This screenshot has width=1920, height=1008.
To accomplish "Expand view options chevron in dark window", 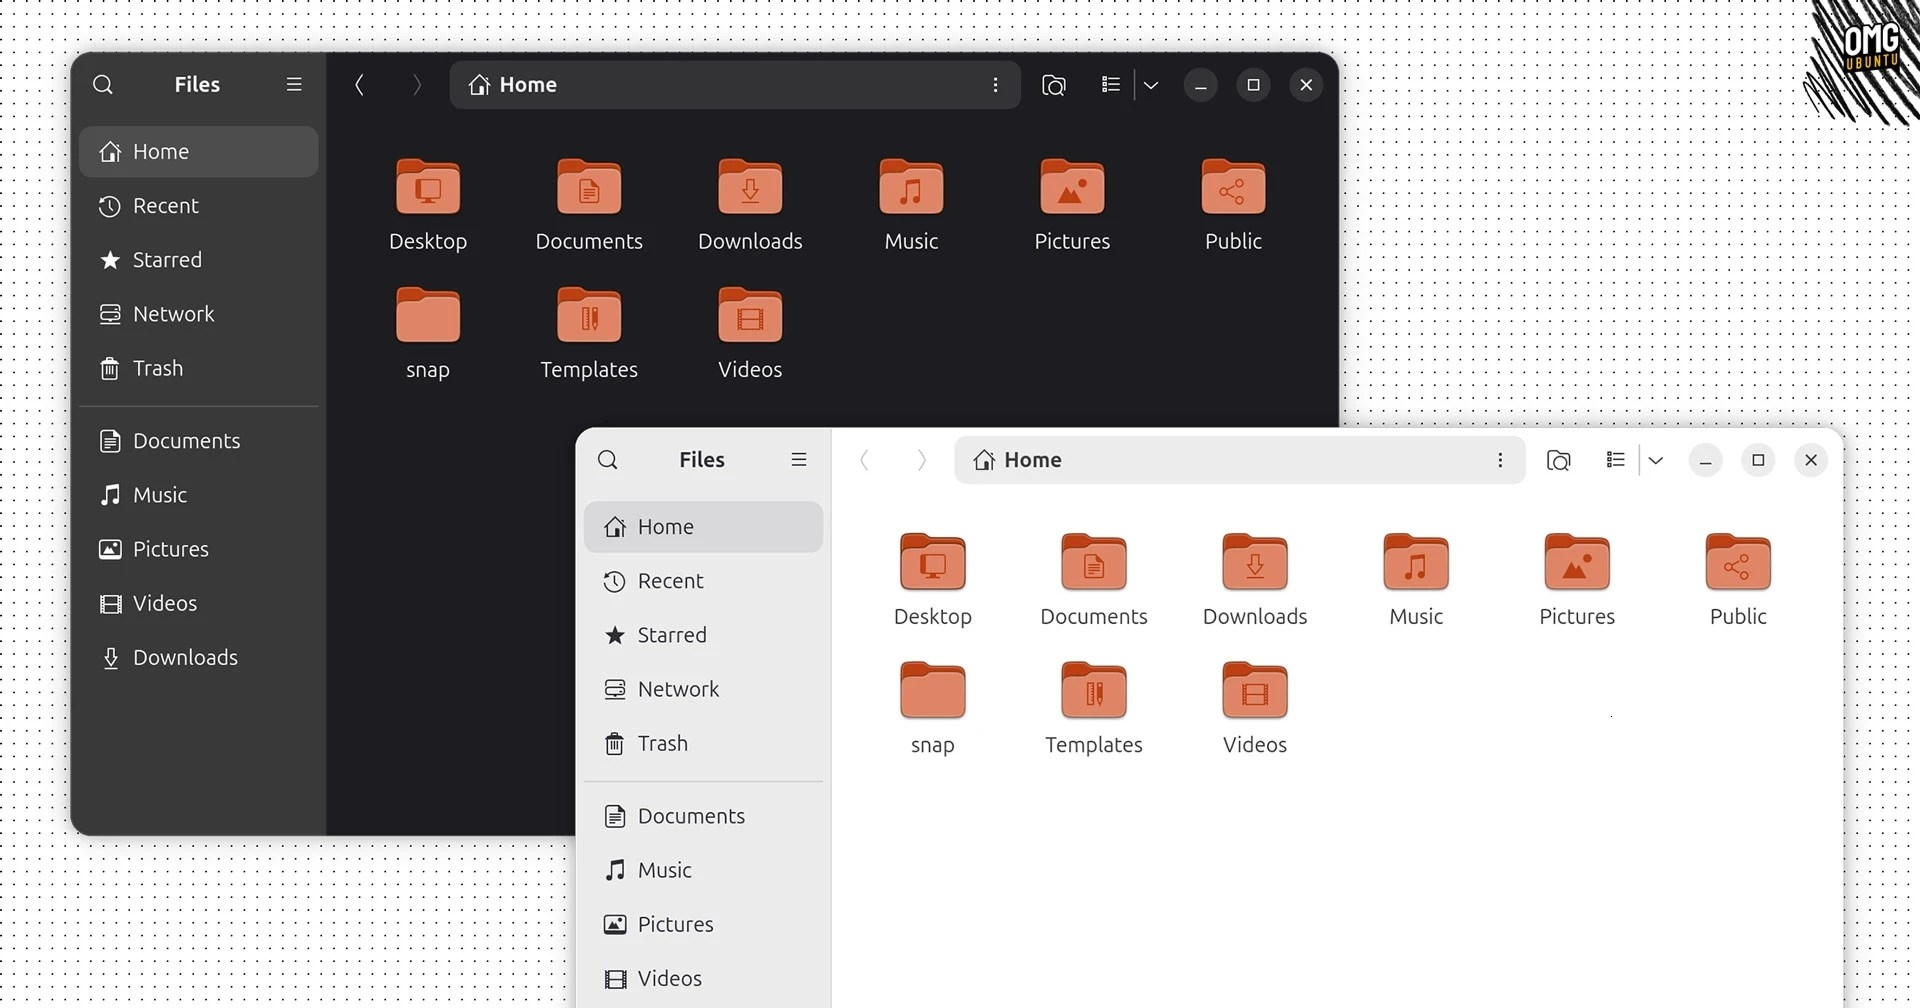I will pyautogui.click(x=1151, y=85).
